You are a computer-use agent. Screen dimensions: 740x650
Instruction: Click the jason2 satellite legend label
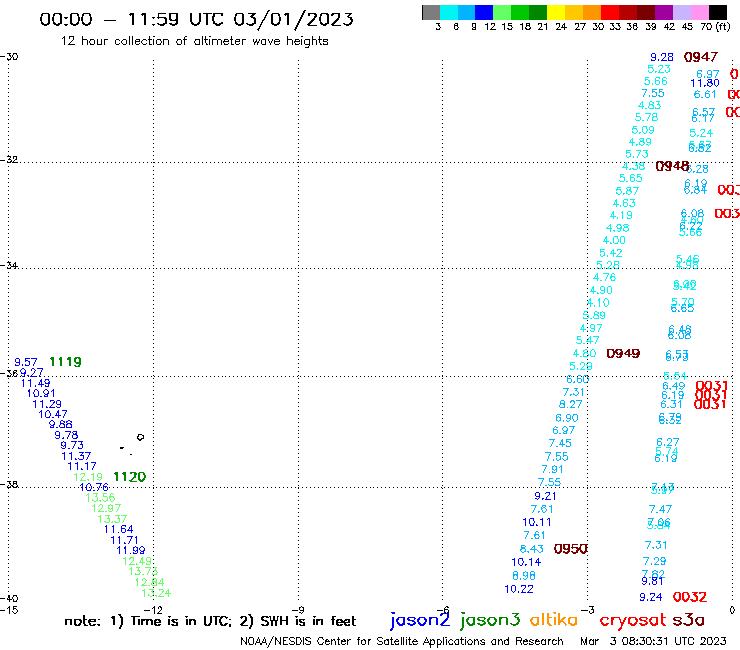(420, 620)
